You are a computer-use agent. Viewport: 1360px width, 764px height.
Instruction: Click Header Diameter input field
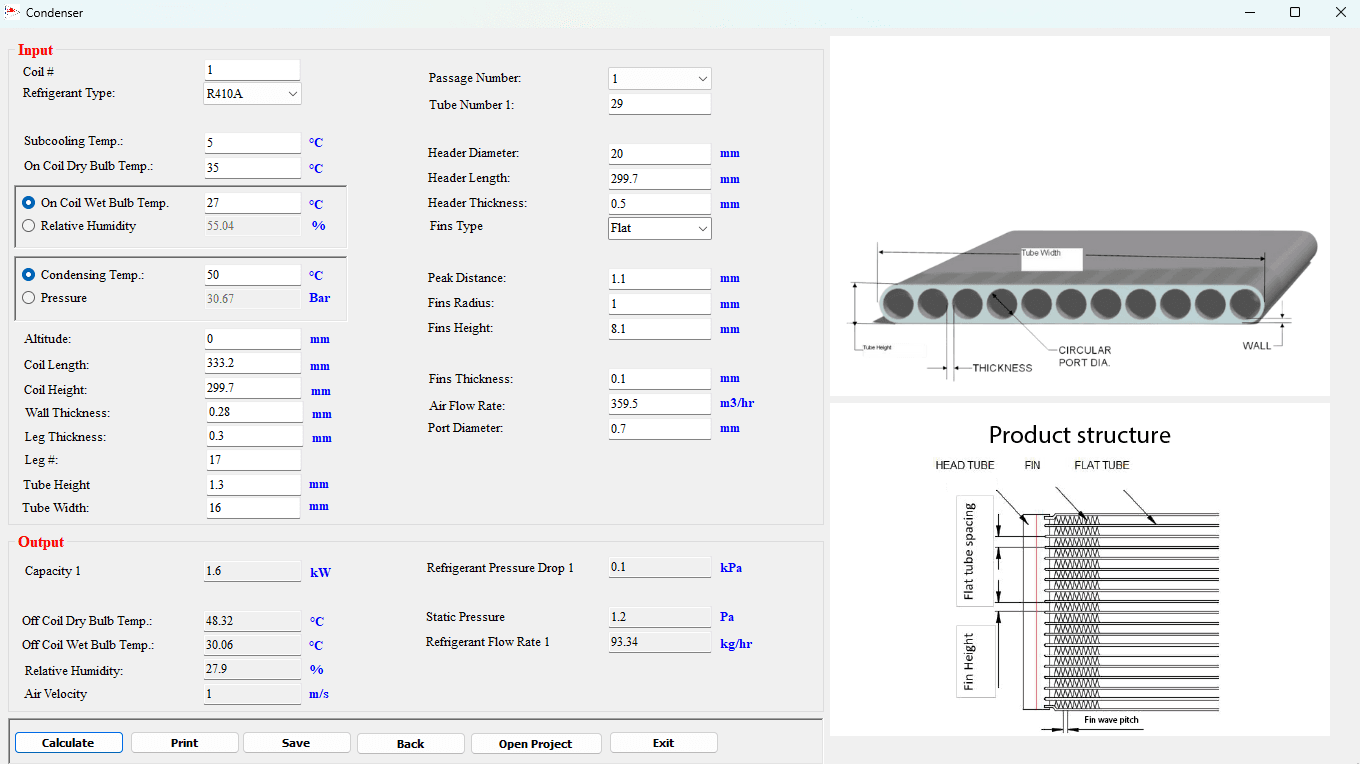click(659, 154)
